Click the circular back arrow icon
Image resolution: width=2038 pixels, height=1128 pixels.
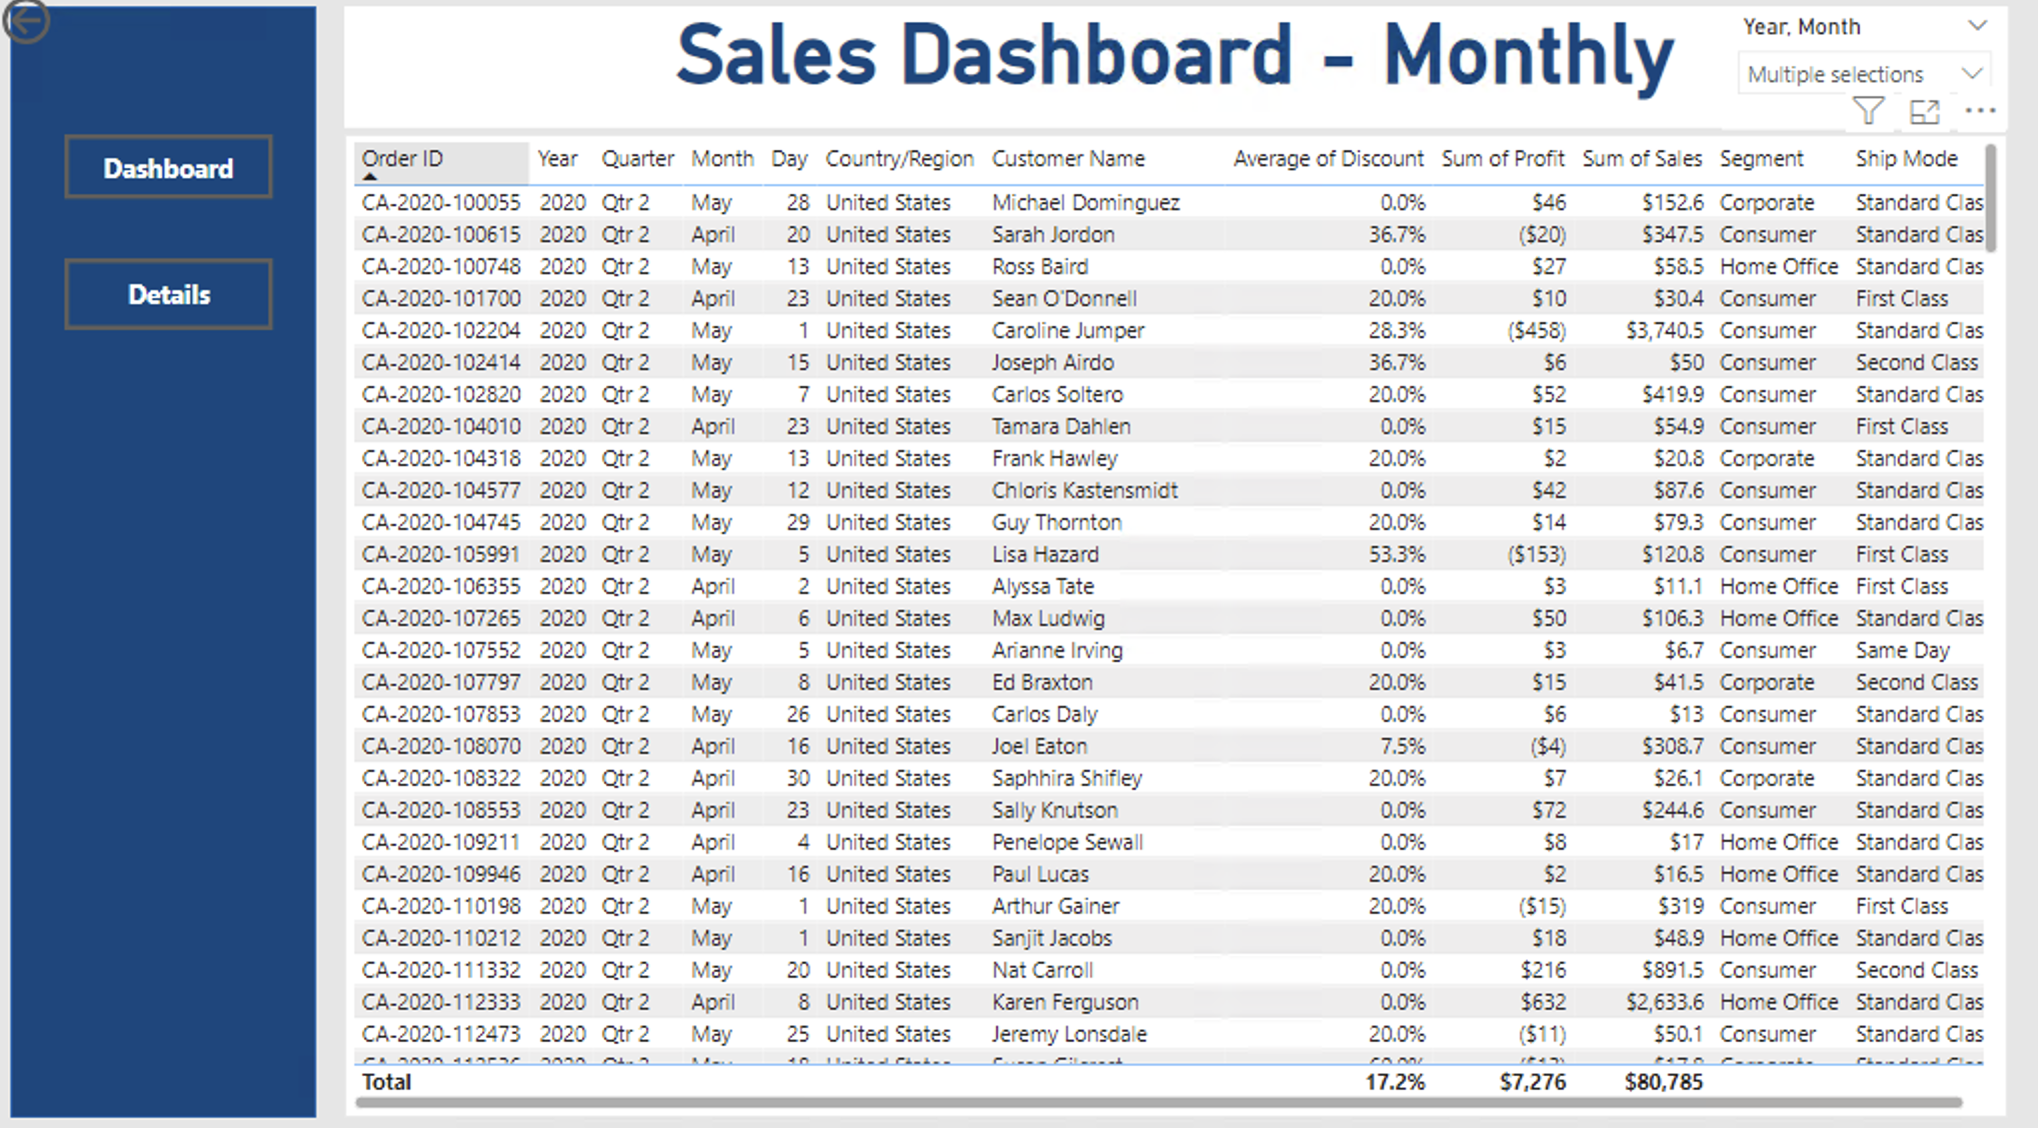coord(26,20)
